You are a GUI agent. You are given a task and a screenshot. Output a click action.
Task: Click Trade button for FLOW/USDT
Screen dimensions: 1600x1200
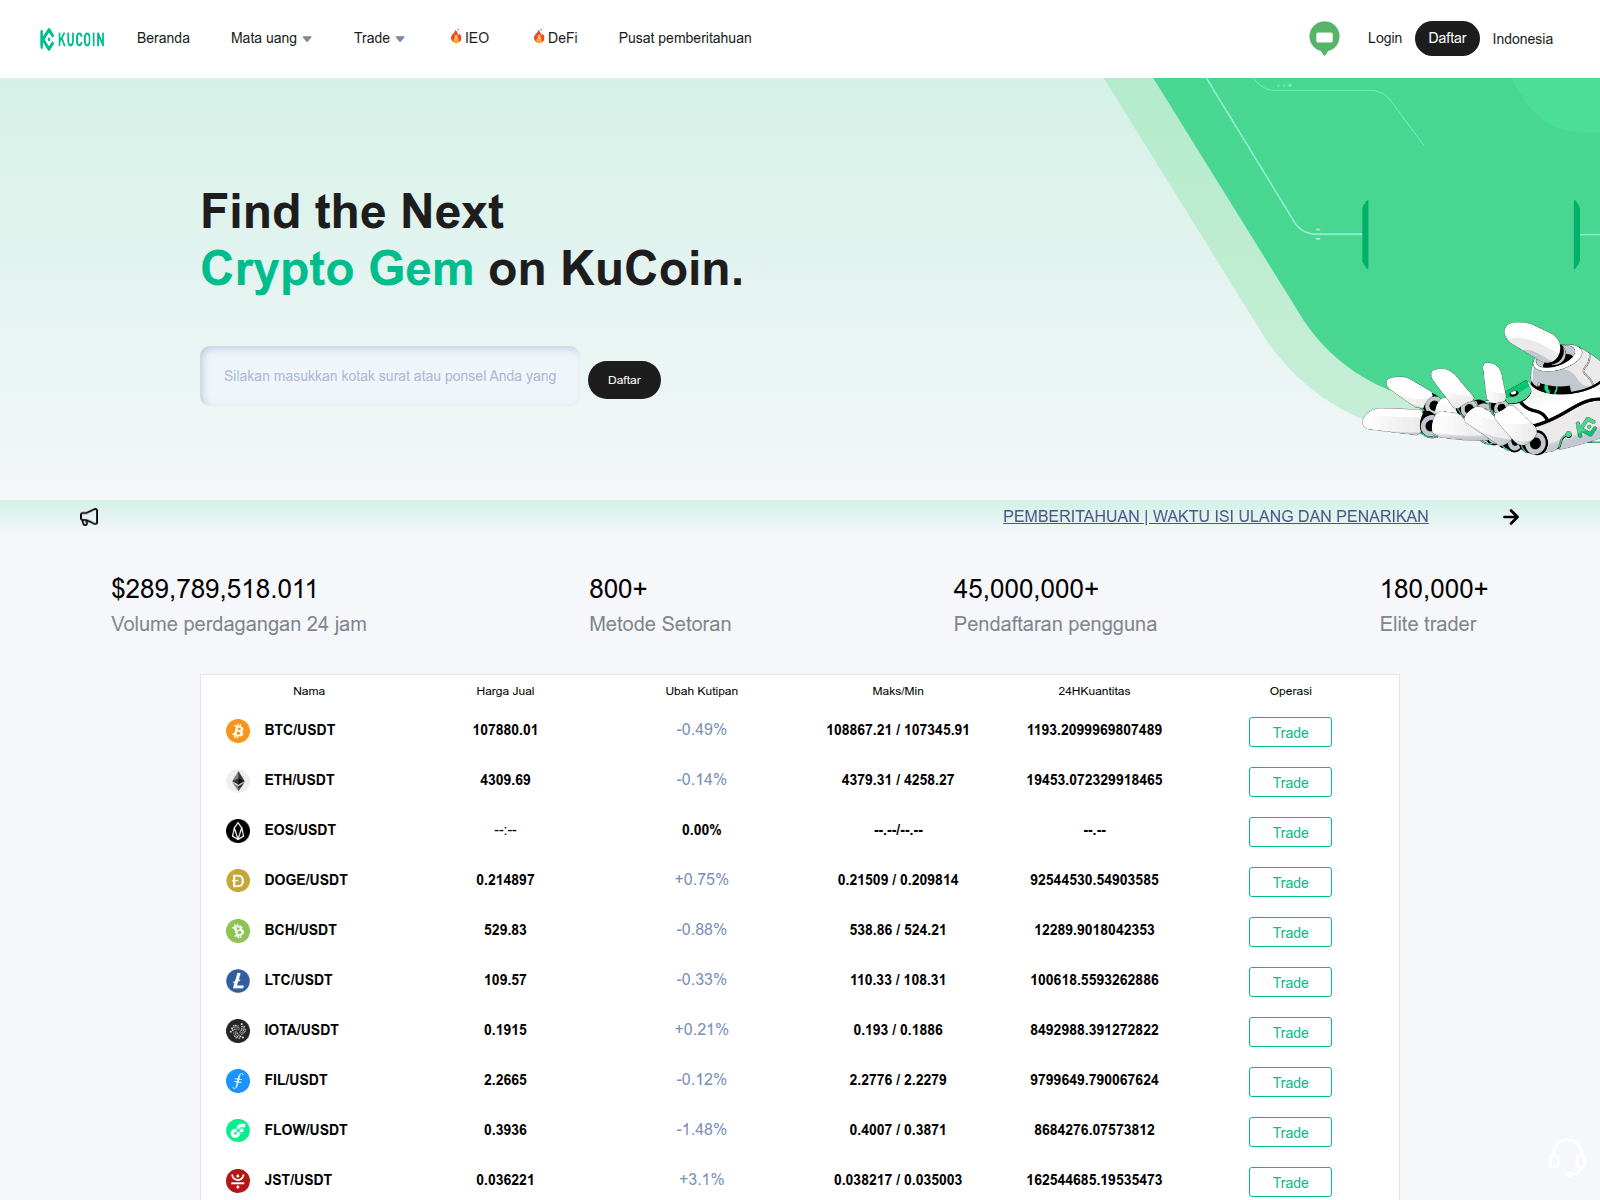[x=1290, y=1132]
